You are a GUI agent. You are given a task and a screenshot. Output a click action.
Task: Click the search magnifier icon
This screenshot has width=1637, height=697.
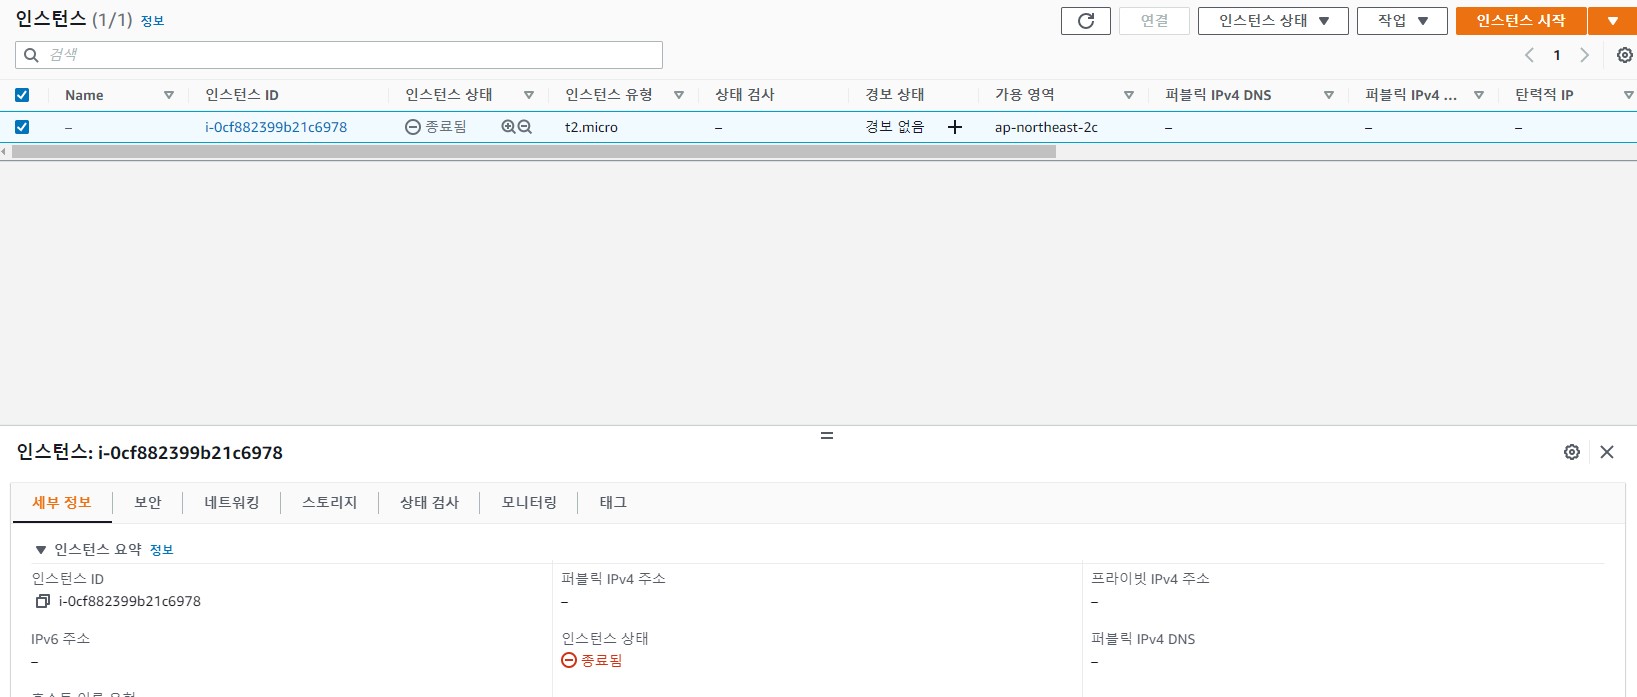[31, 55]
